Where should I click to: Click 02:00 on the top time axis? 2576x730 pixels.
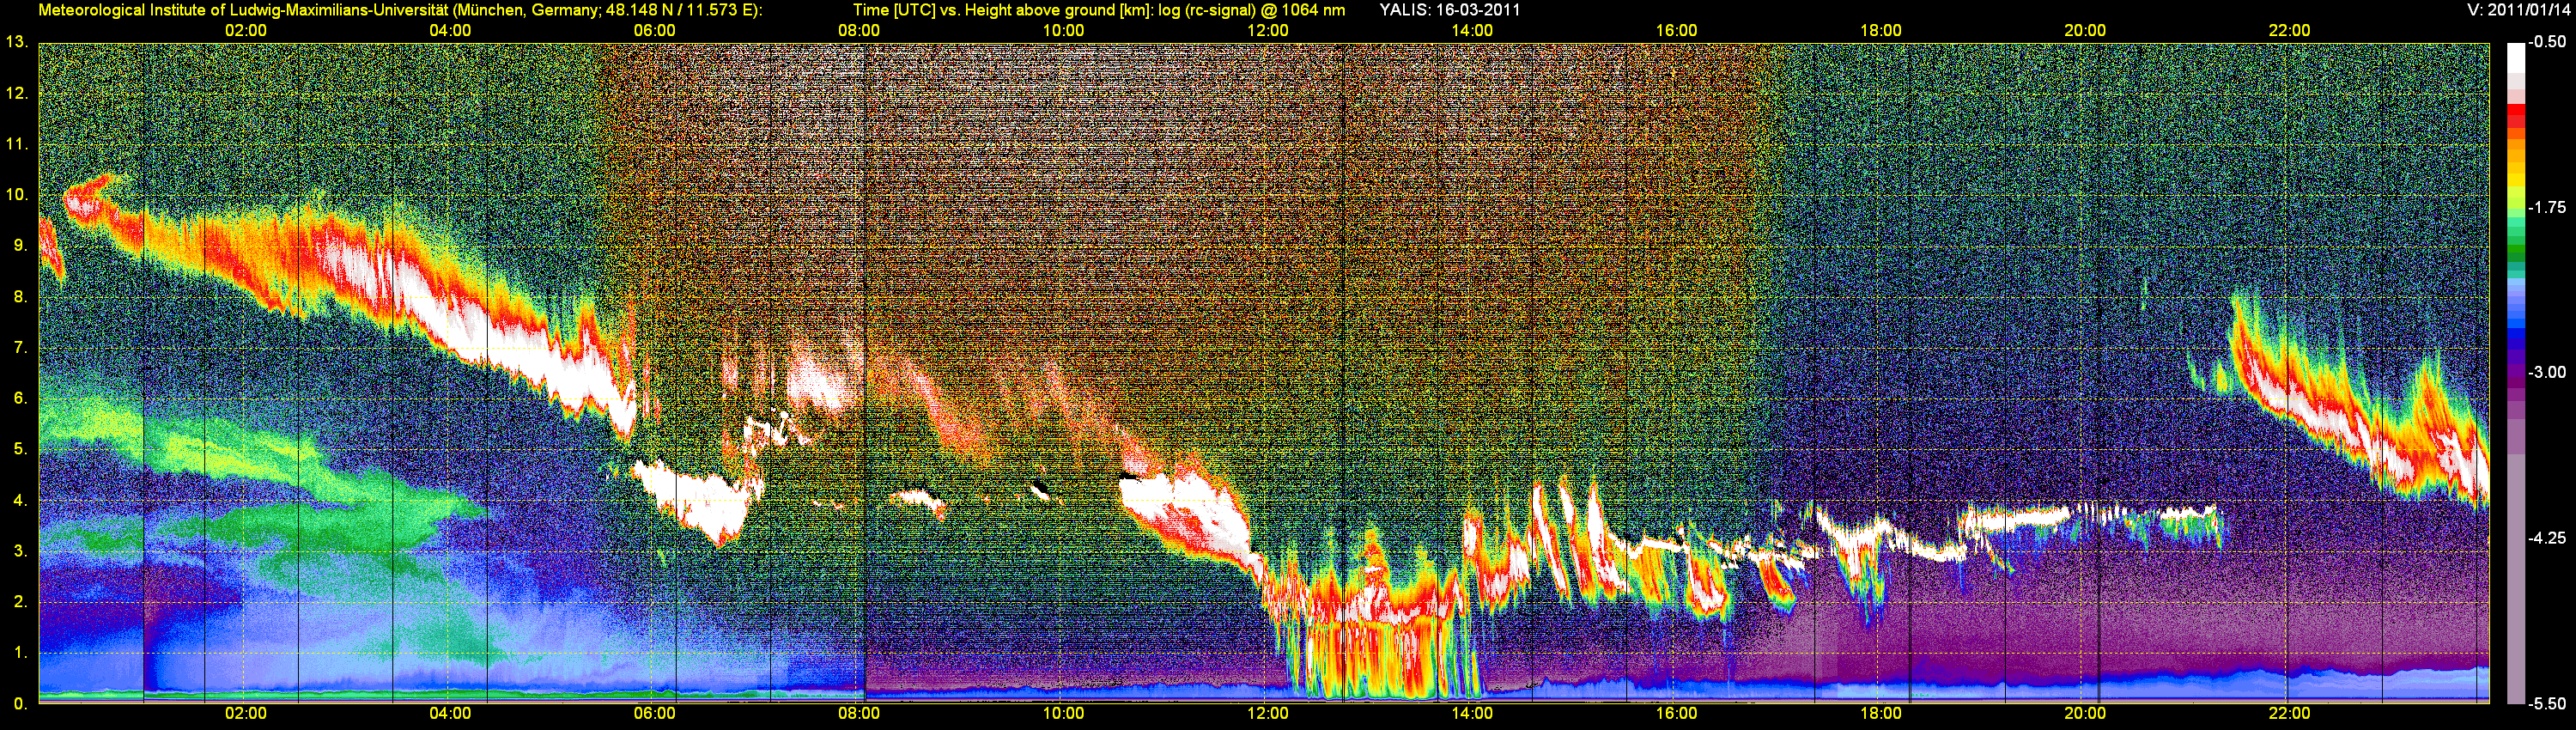tap(246, 31)
